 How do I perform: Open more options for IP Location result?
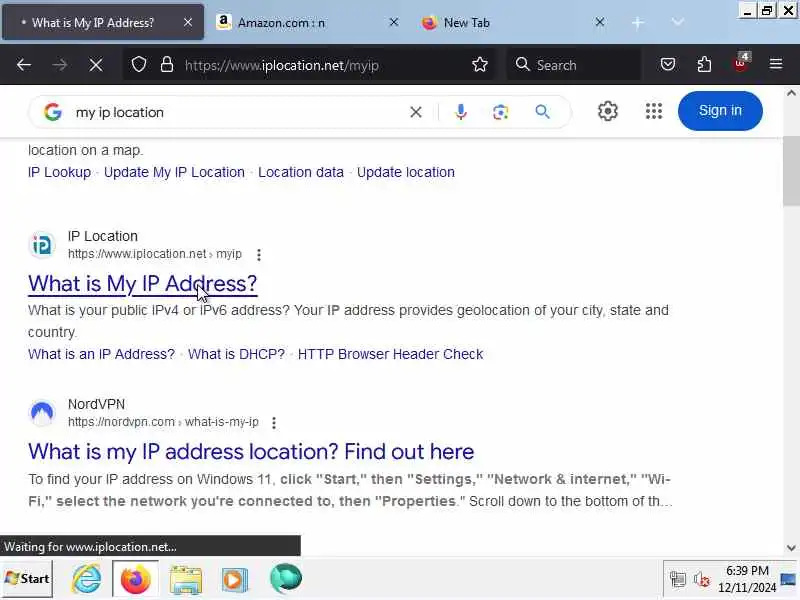pyautogui.click(x=259, y=255)
